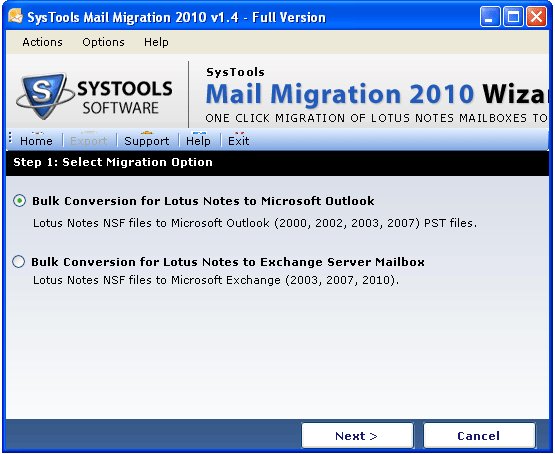Click the SysTools Software shield logo
The width and height of the screenshot is (555, 454).
(x=44, y=95)
